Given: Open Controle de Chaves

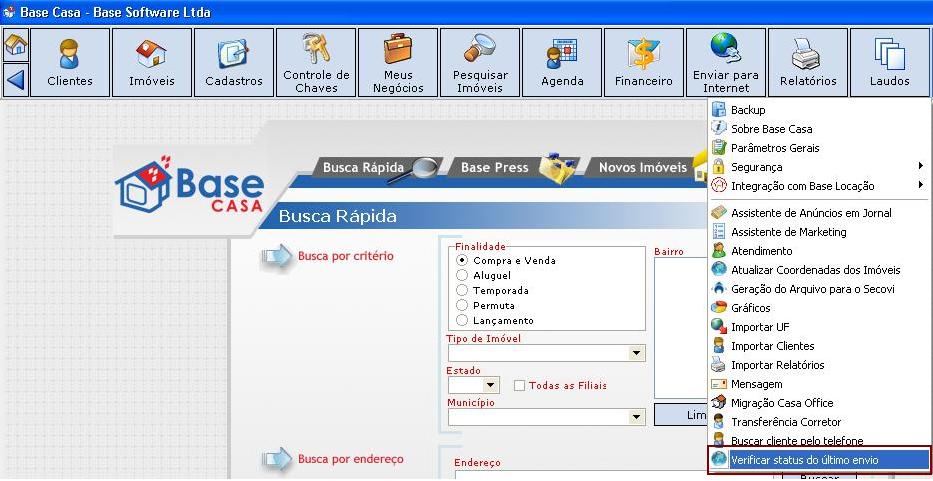Looking at the screenshot, I should click(316, 63).
